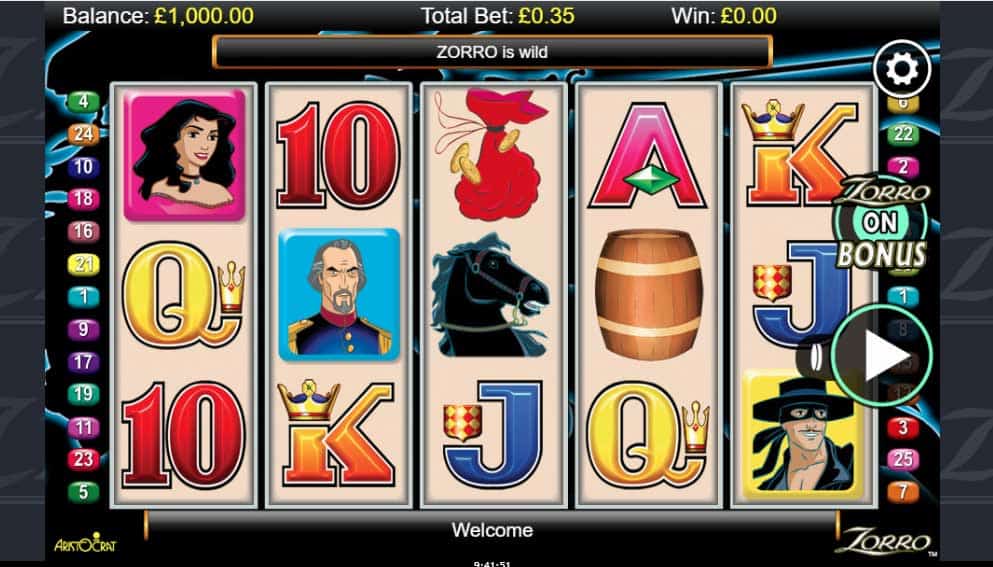
Task: Click the Zorro logo in bottom corner
Action: point(883,541)
